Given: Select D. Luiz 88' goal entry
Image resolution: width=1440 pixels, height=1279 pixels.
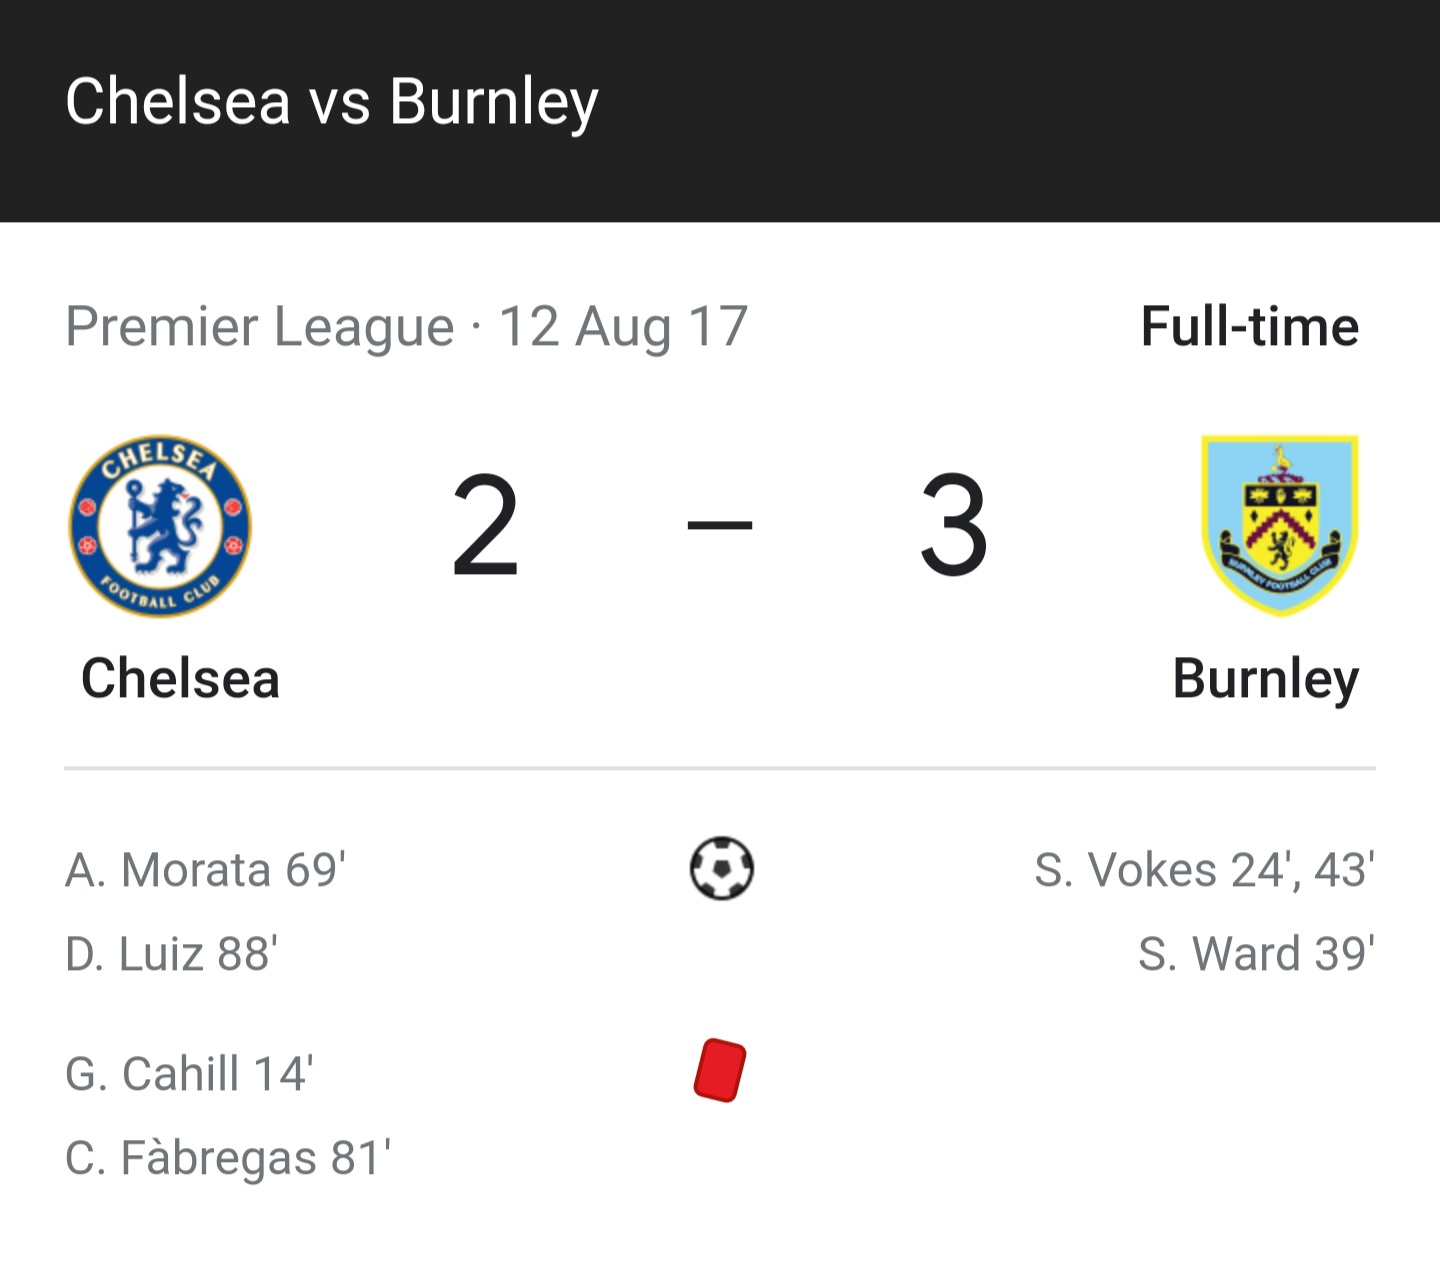Looking at the screenshot, I should click(x=171, y=954).
